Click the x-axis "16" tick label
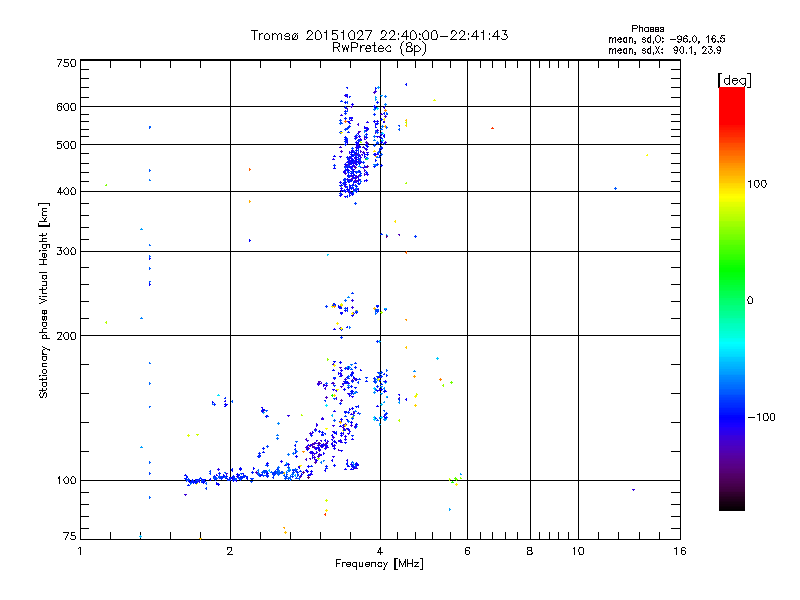This screenshot has width=800, height=600. click(680, 551)
